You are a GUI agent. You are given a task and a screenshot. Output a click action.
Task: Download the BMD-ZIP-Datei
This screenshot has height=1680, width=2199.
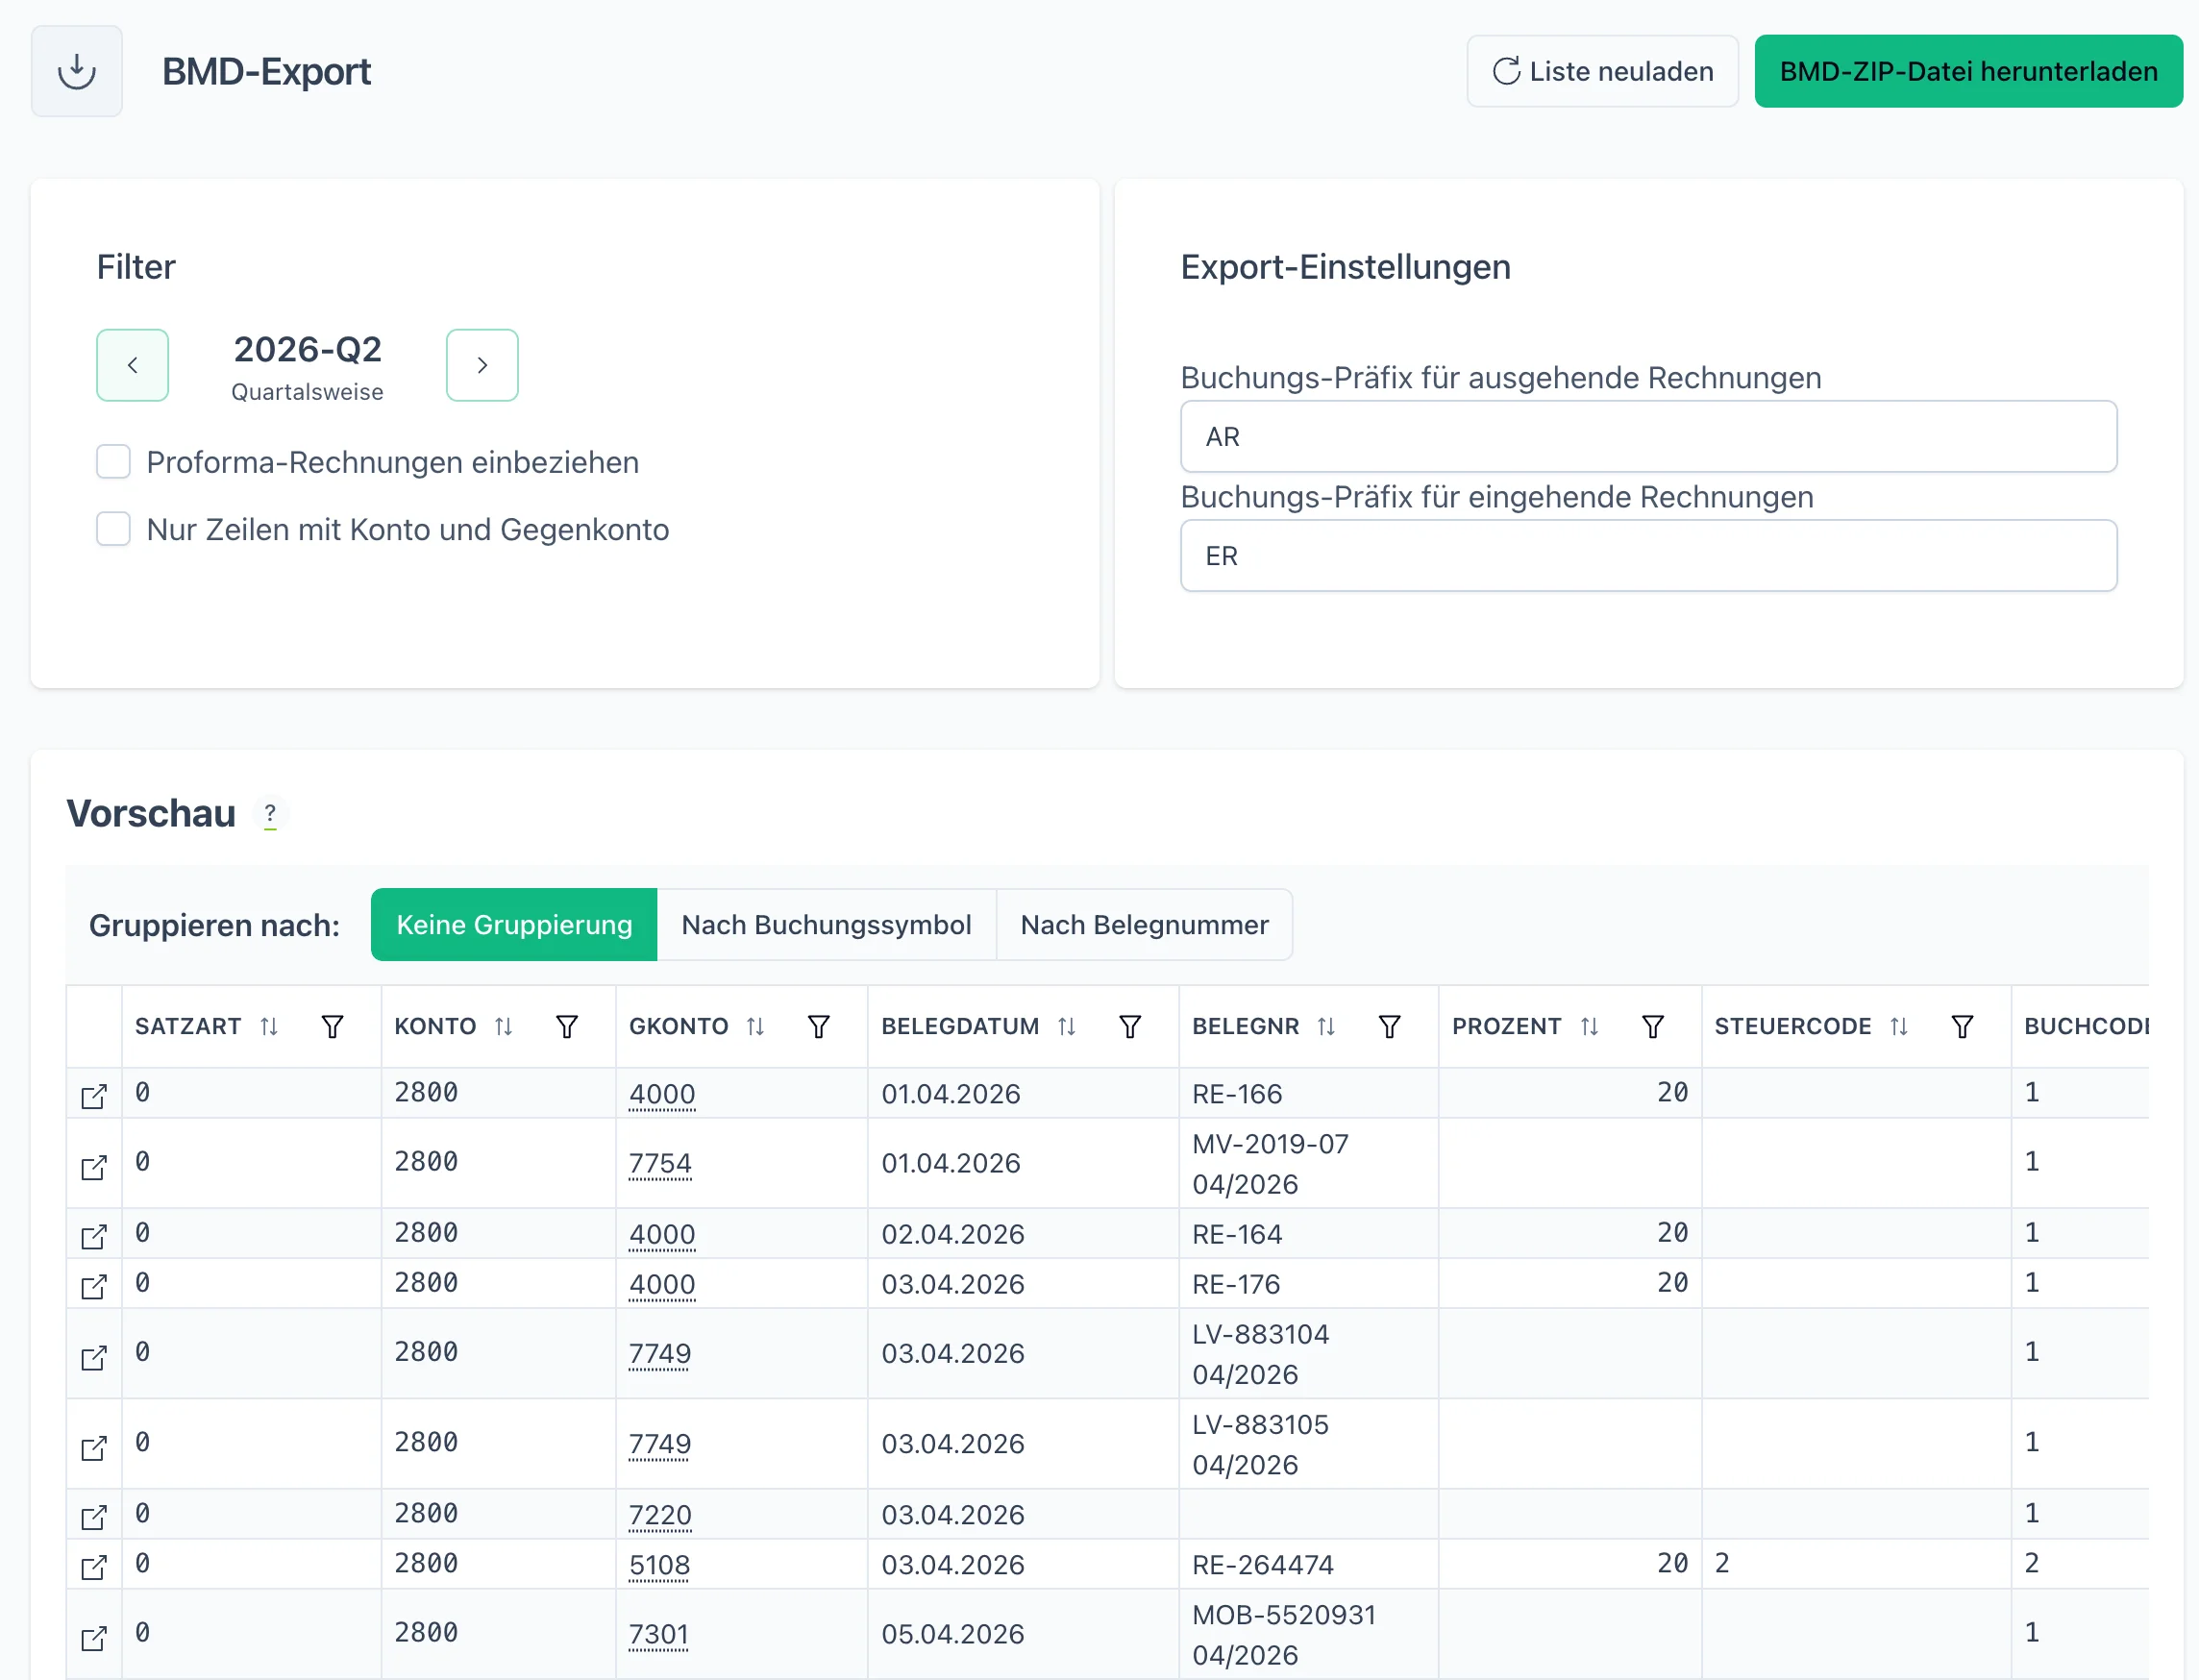tap(1968, 71)
